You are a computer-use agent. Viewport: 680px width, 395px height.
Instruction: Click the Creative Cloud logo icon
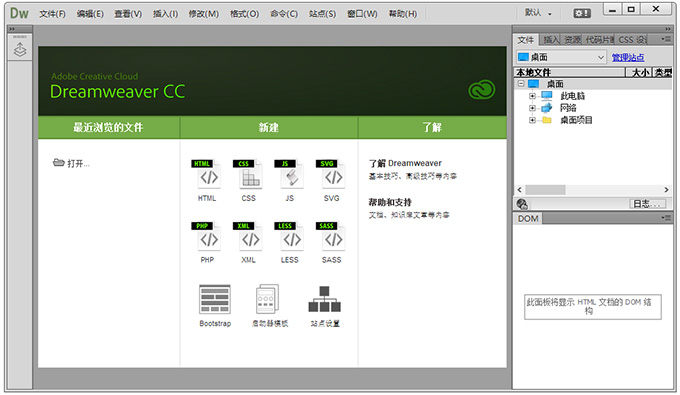[481, 90]
